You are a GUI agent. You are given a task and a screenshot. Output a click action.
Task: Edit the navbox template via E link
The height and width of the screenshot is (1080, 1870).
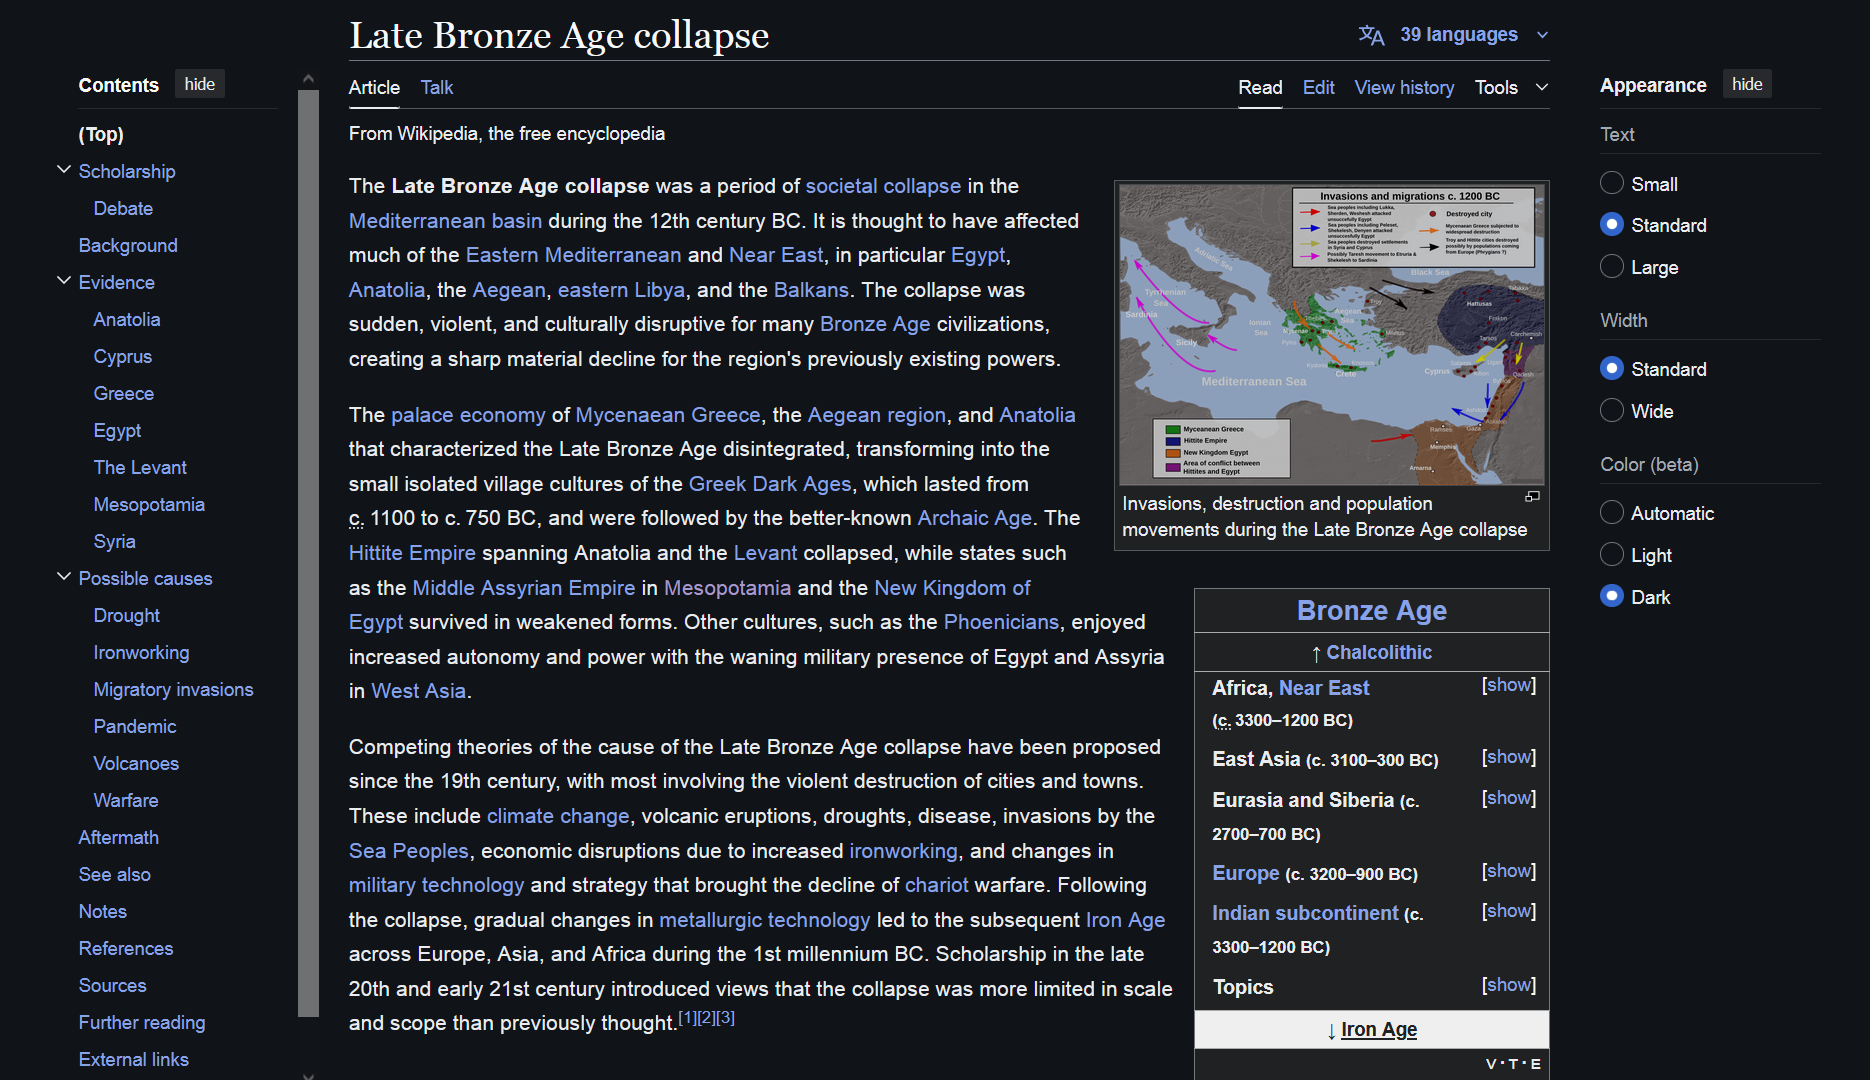tap(1536, 1063)
